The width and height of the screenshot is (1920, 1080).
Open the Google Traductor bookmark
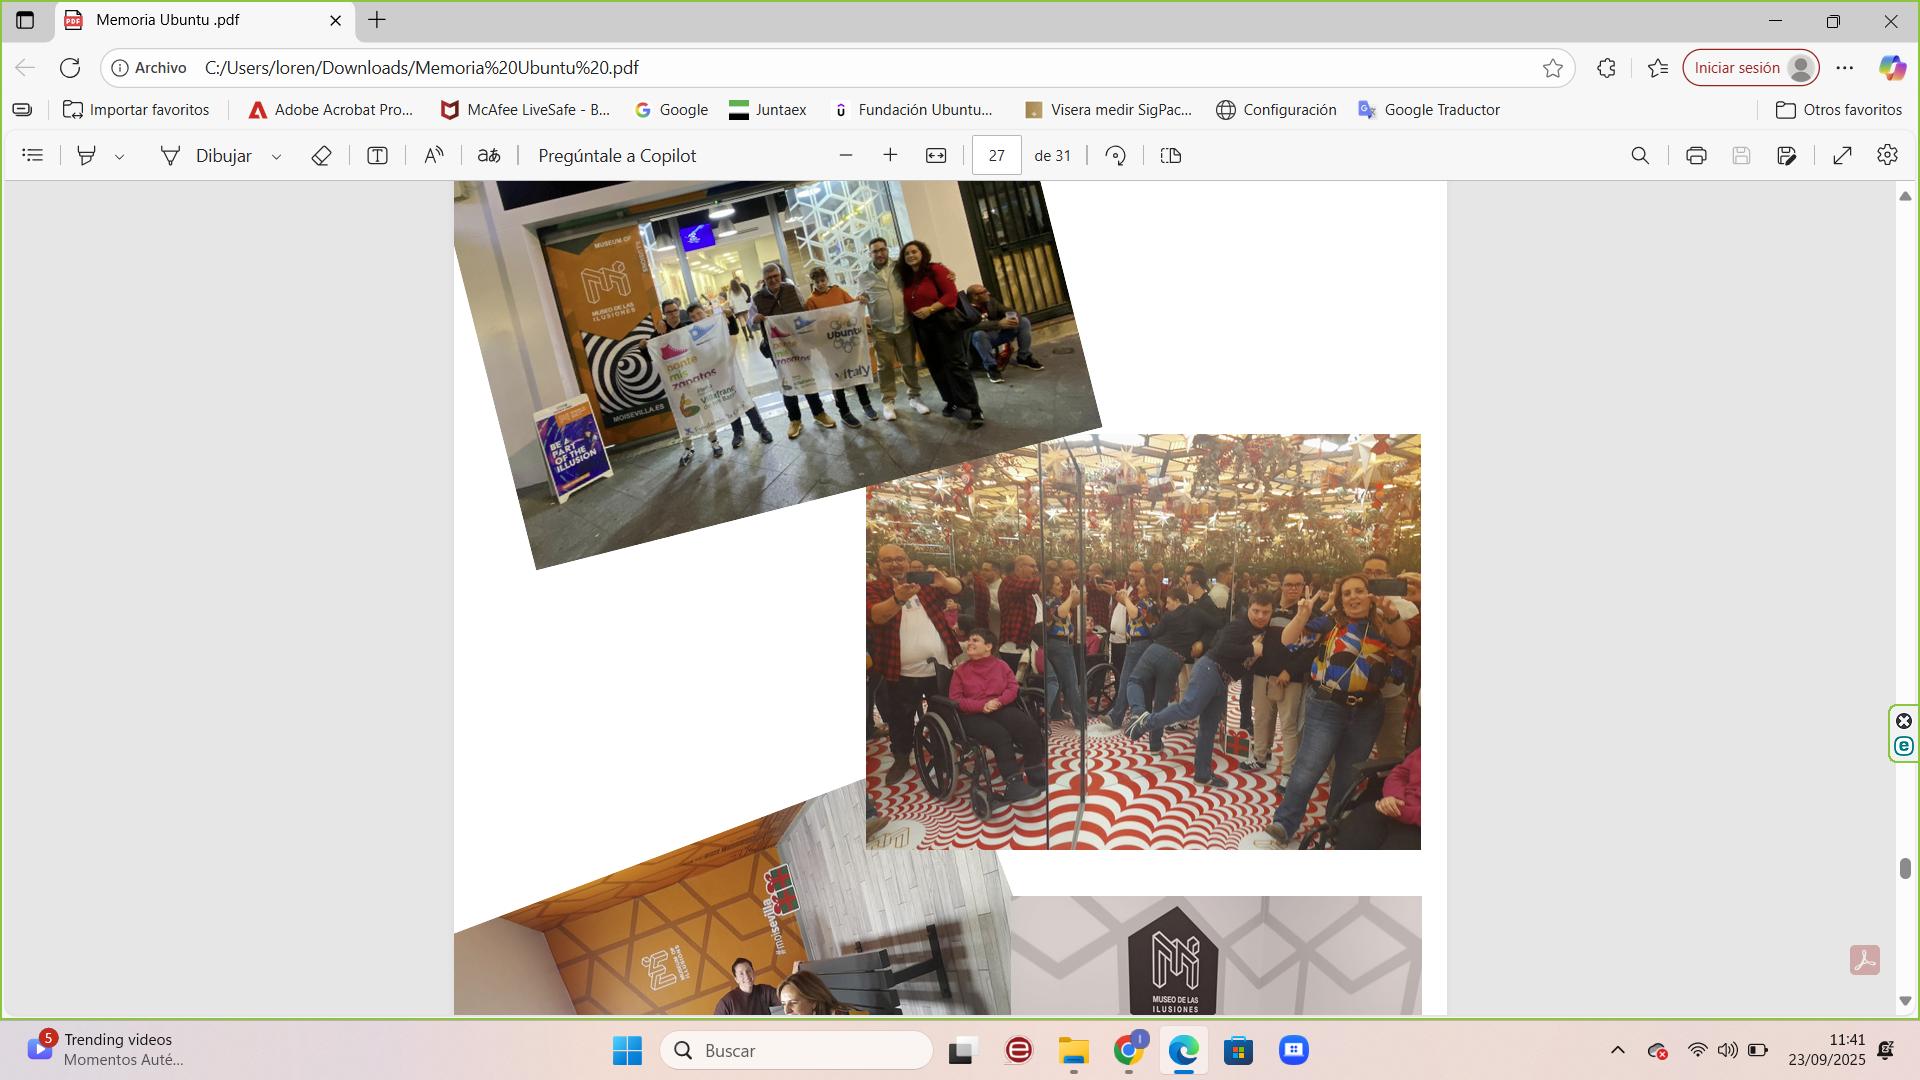[1429, 110]
